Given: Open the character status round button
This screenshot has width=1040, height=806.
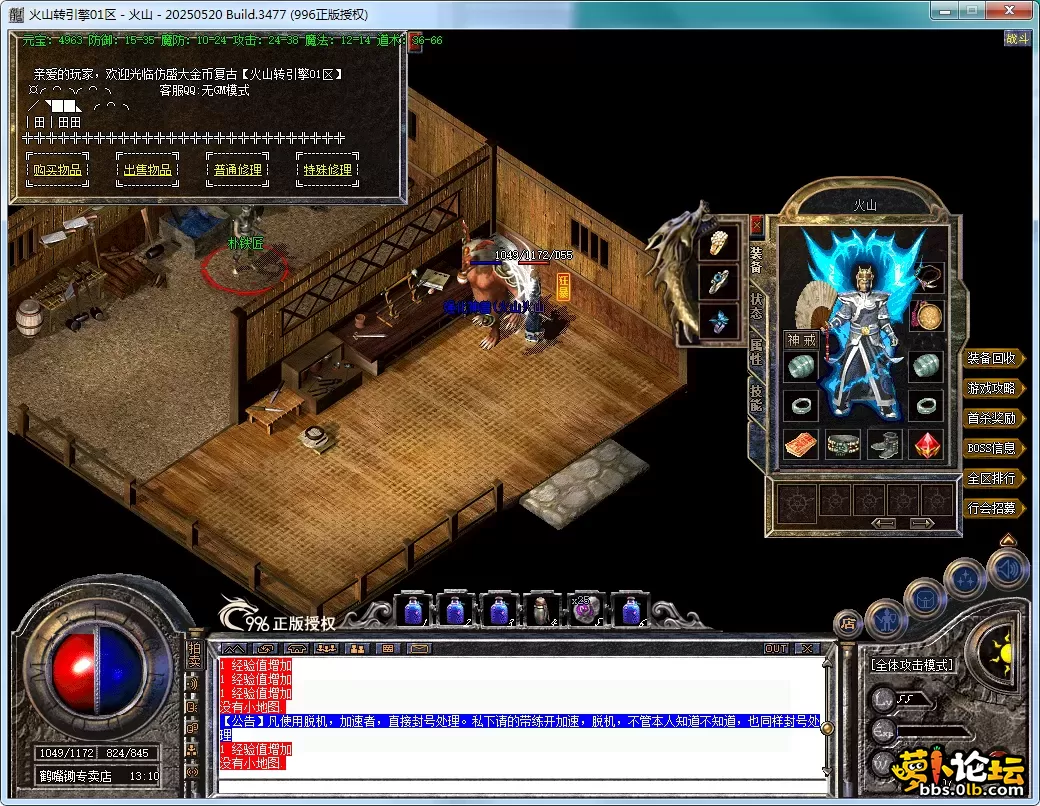Looking at the screenshot, I should pyautogui.click(x=887, y=619).
